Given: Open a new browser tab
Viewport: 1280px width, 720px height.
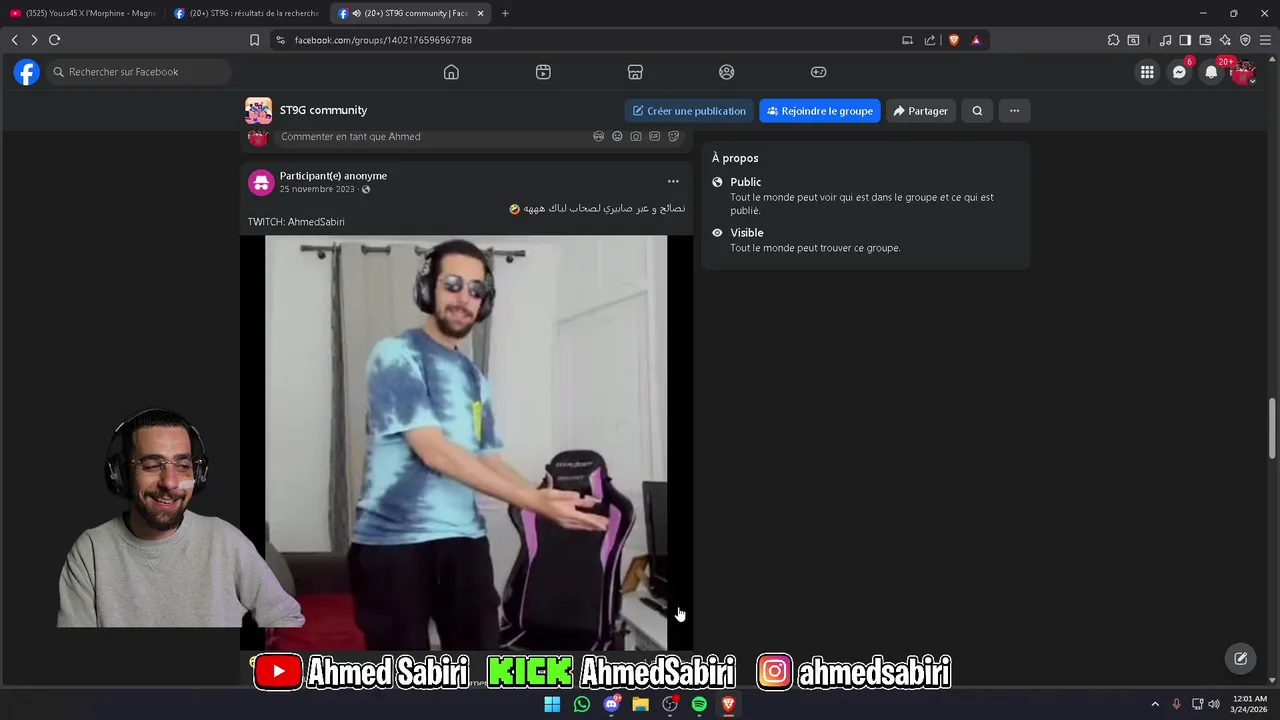Looking at the screenshot, I should 505,13.
